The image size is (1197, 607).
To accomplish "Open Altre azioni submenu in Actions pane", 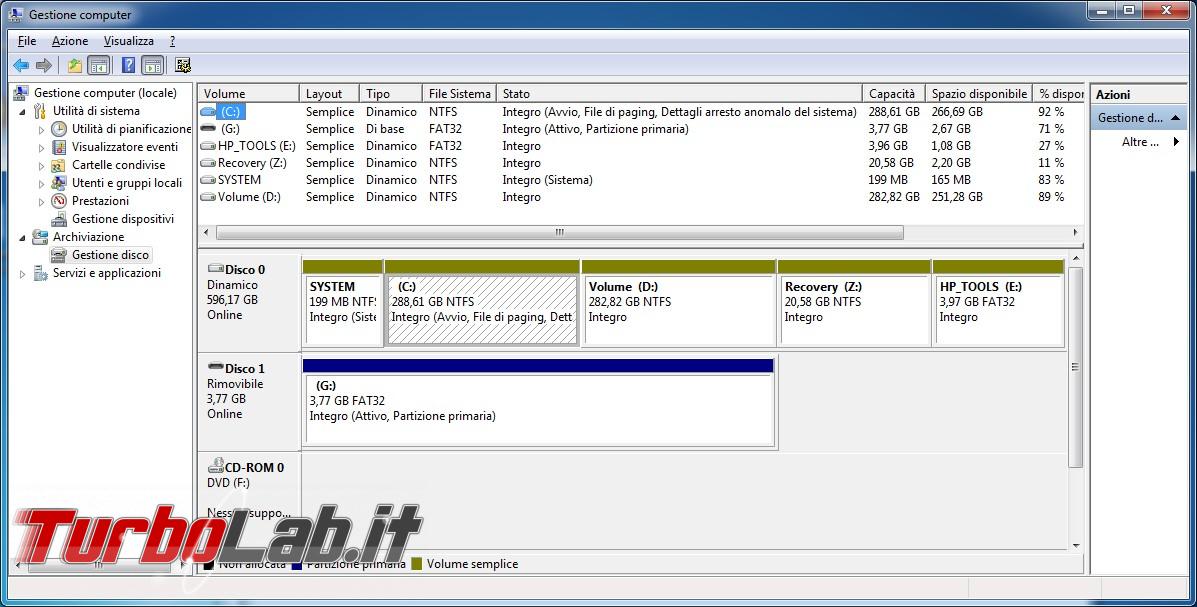I will point(1150,142).
